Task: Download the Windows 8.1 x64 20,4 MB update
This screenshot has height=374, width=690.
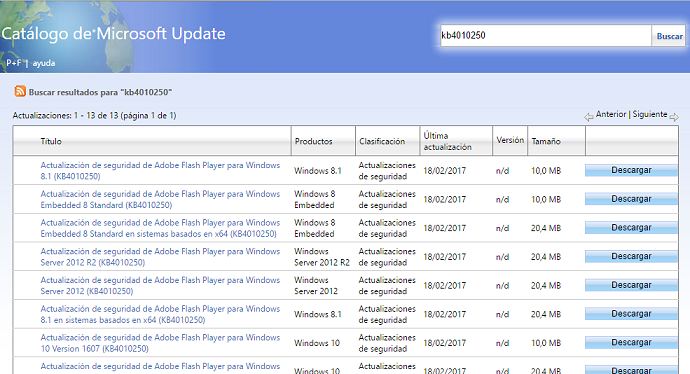Action: (631, 314)
